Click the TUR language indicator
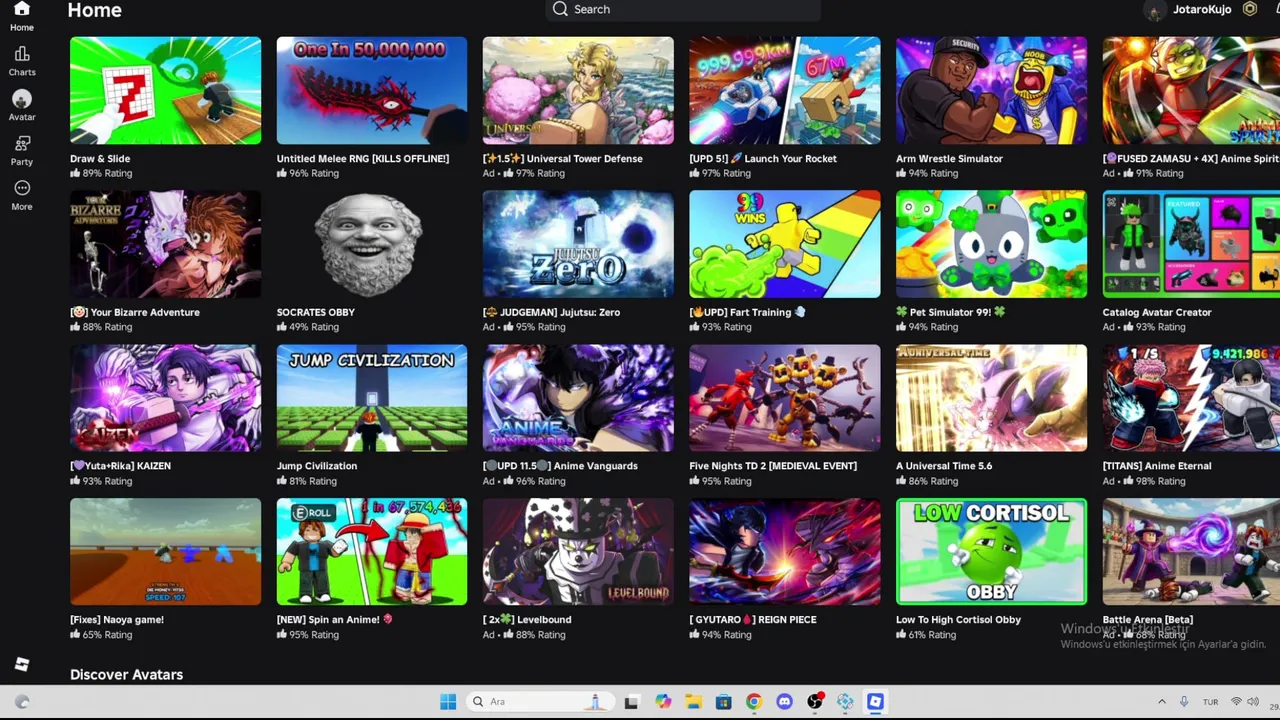This screenshot has width=1280, height=720. (x=1210, y=702)
